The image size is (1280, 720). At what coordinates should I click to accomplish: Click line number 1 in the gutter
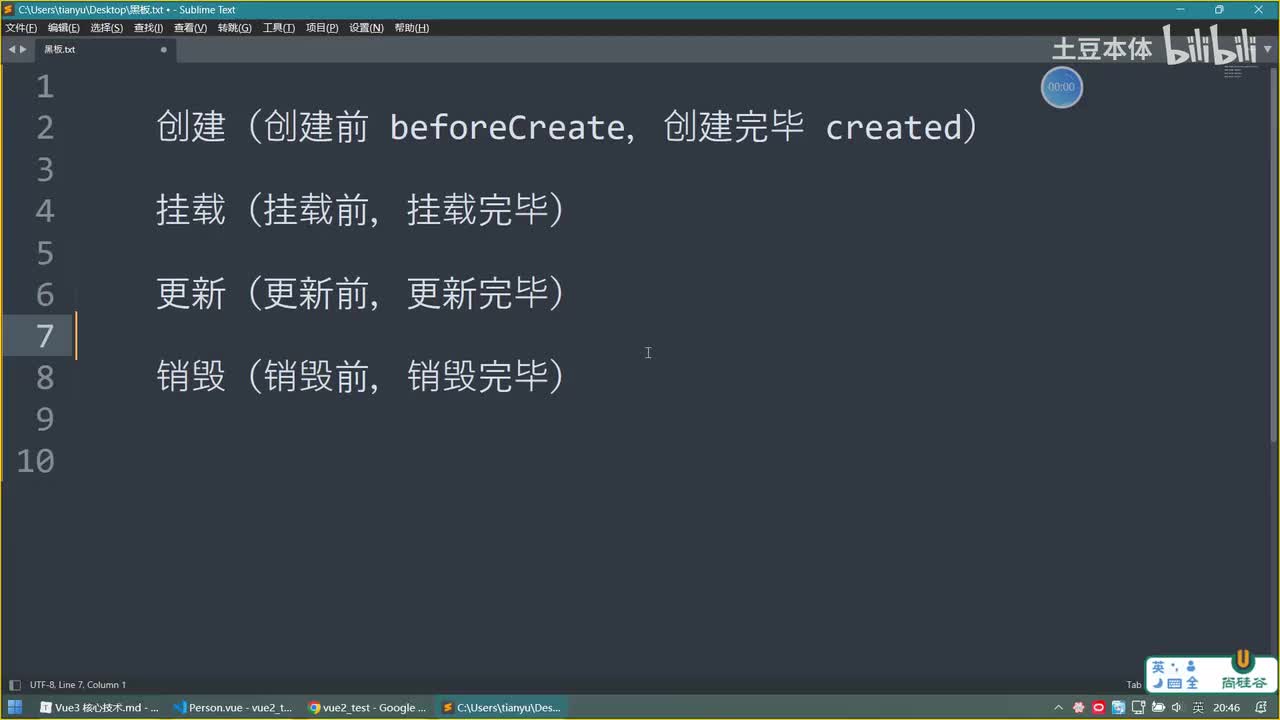click(x=45, y=86)
